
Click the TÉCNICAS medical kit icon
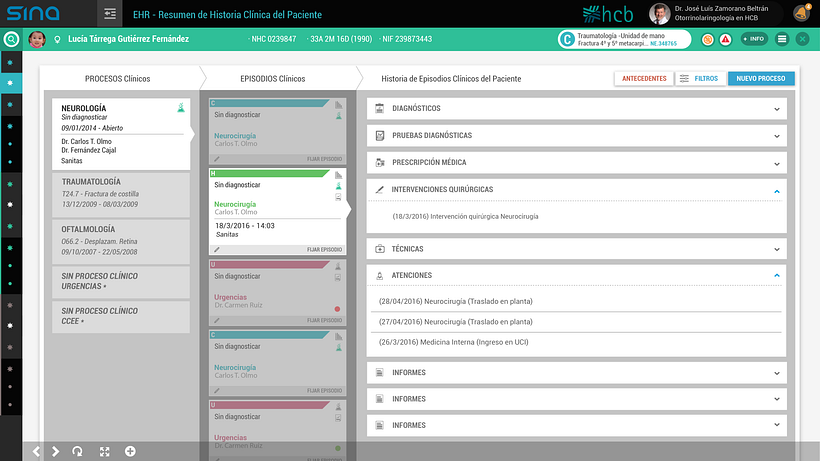coord(380,249)
